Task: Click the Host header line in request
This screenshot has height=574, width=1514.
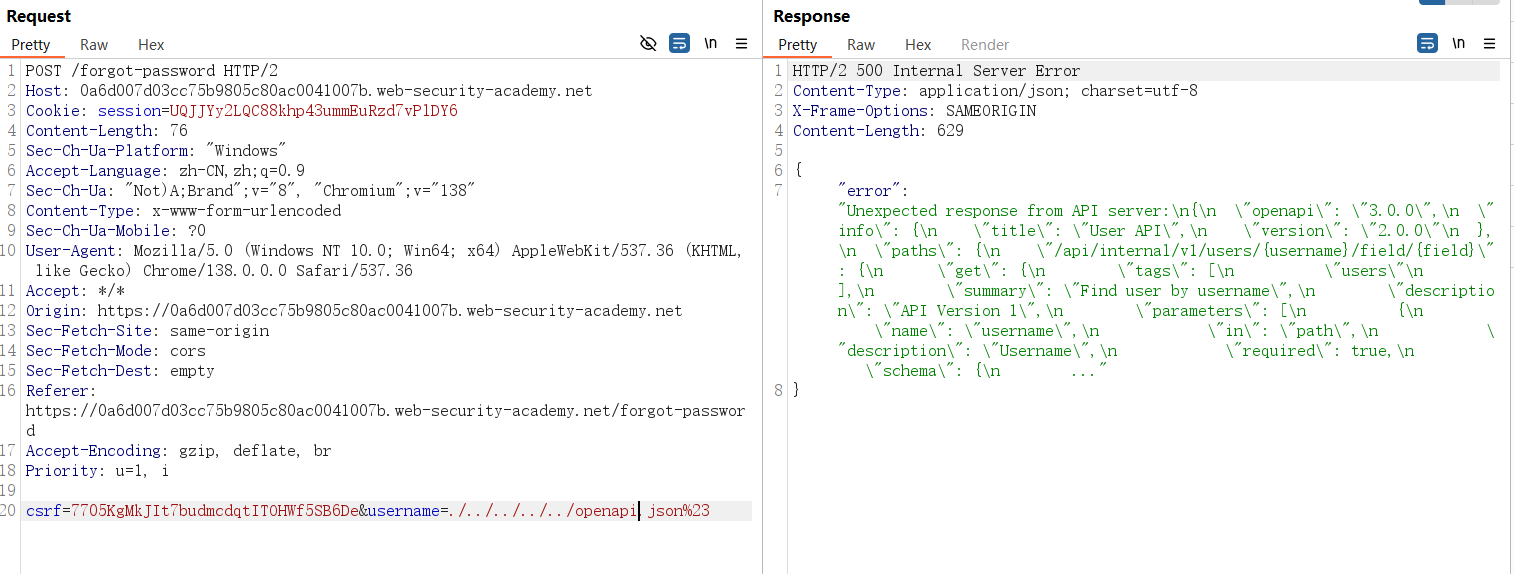Action: coord(309,91)
